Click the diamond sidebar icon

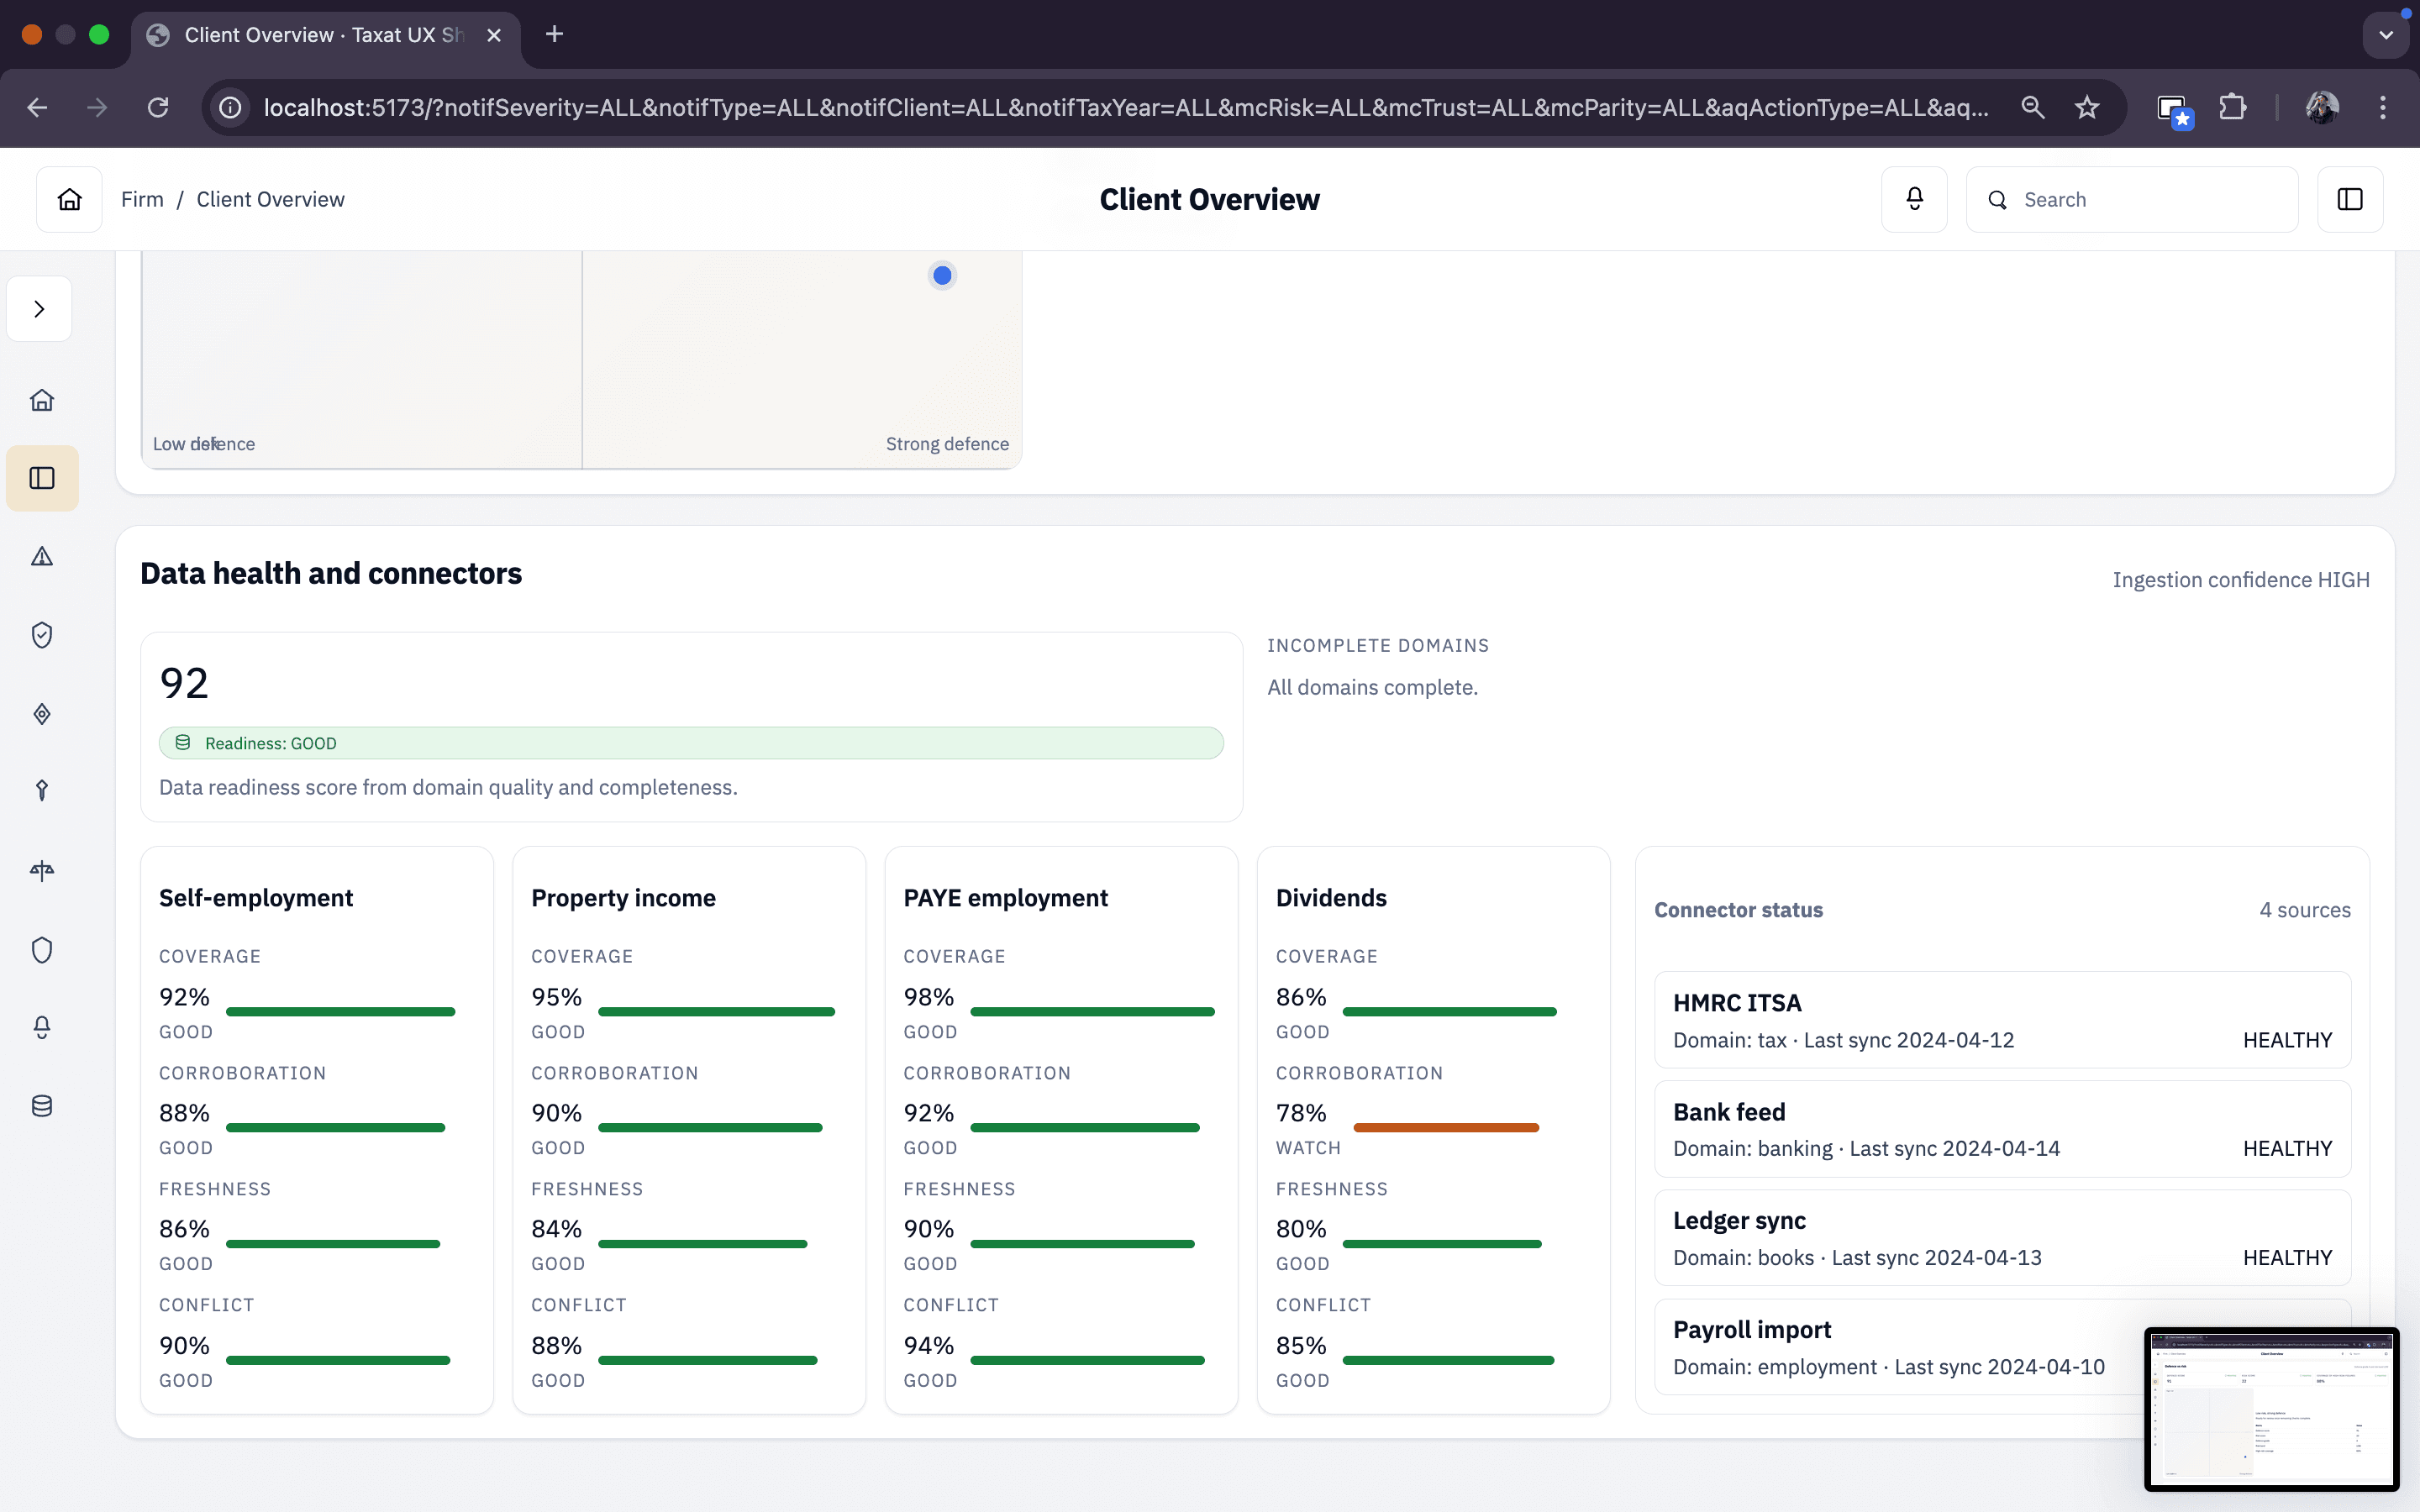coord(42,714)
